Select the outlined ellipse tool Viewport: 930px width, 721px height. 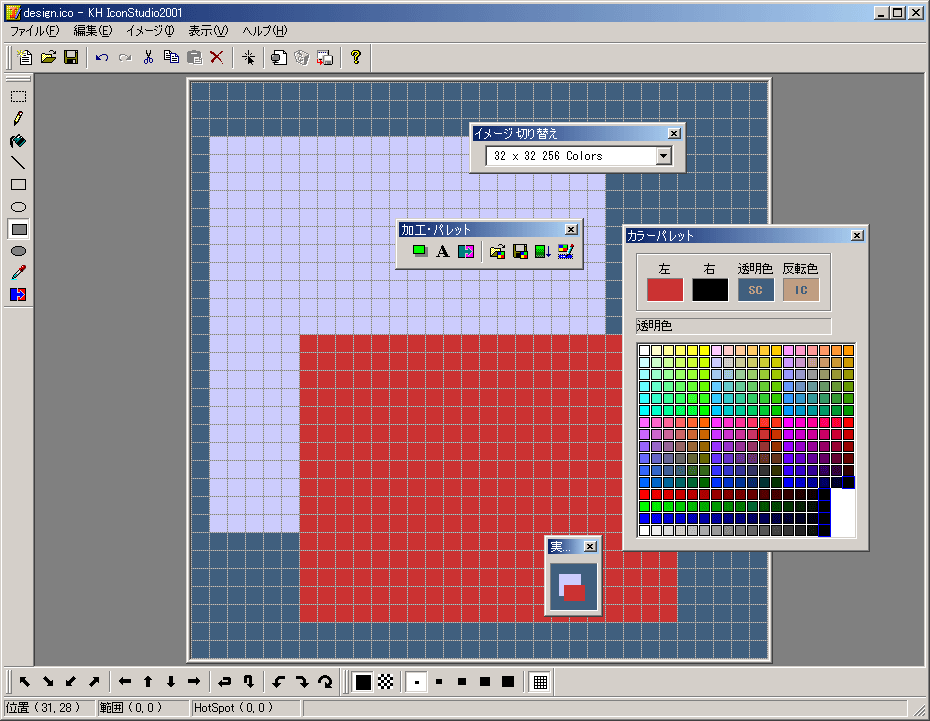[18, 207]
